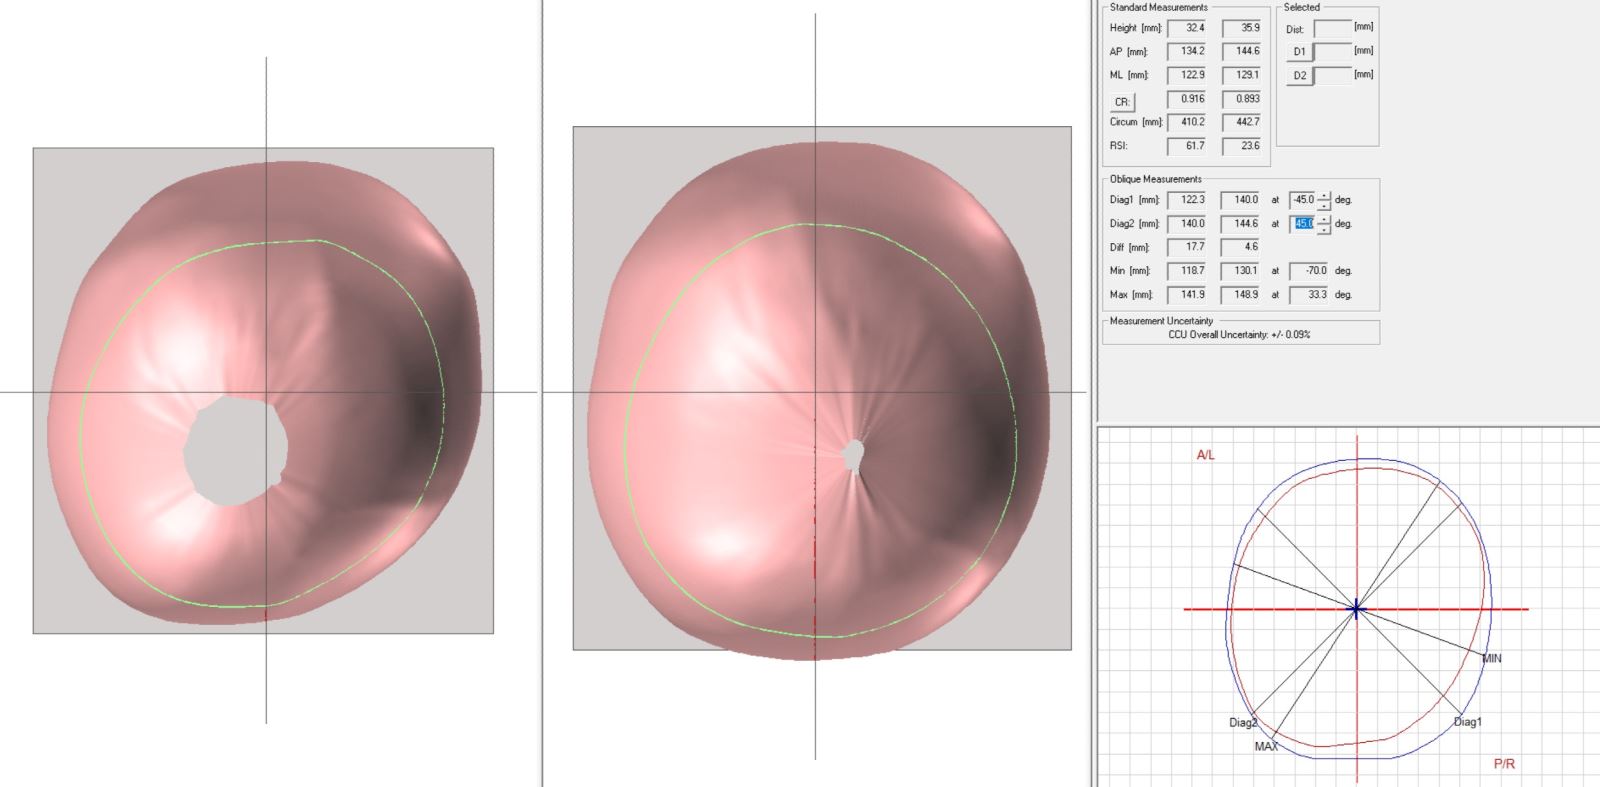
Task: Select the Diff value 17.7
Action: [1187, 247]
